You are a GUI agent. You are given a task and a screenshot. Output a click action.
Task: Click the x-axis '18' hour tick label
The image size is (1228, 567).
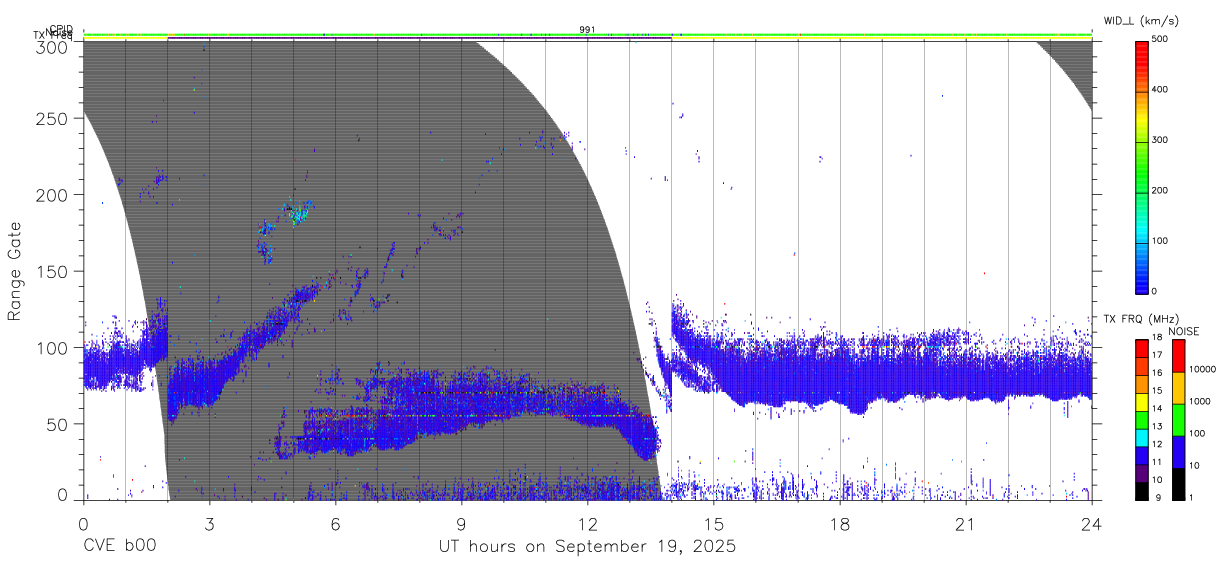click(839, 524)
